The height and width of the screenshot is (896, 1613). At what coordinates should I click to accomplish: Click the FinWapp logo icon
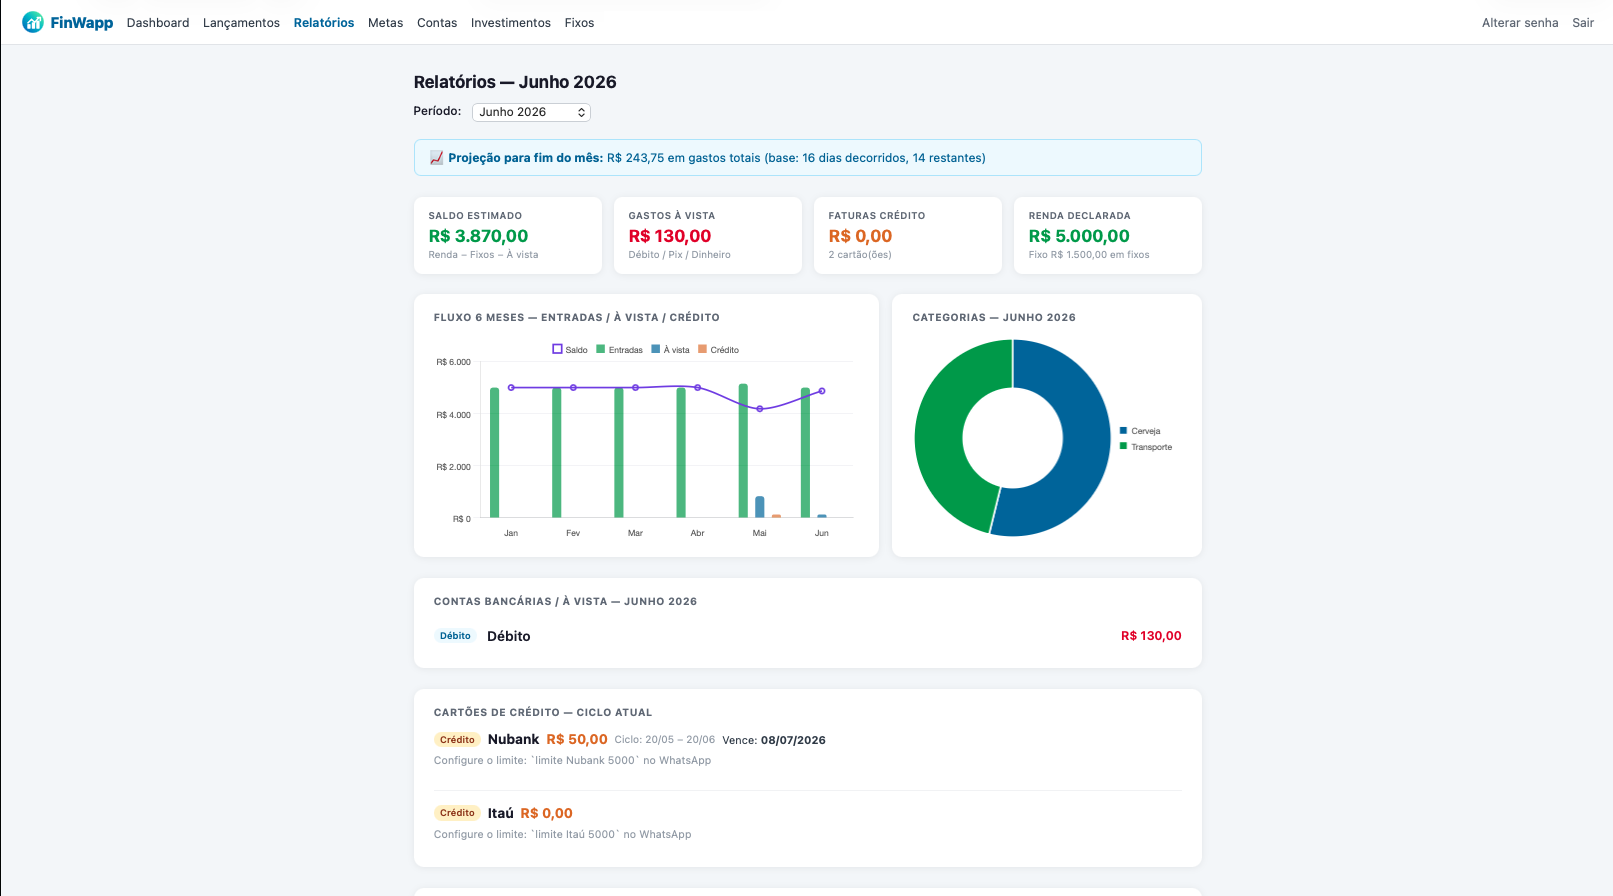[33, 22]
